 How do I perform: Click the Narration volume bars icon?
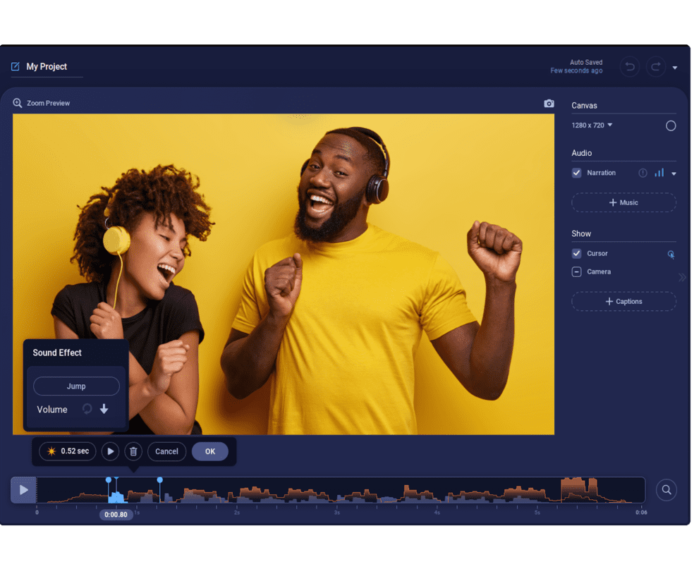pos(659,173)
